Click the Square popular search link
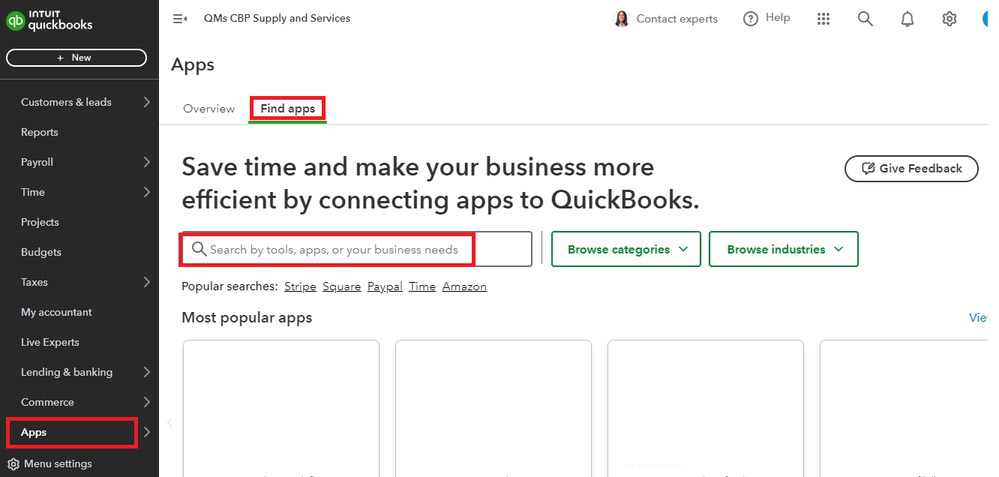This screenshot has height=477, width=999. click(341, 287)
